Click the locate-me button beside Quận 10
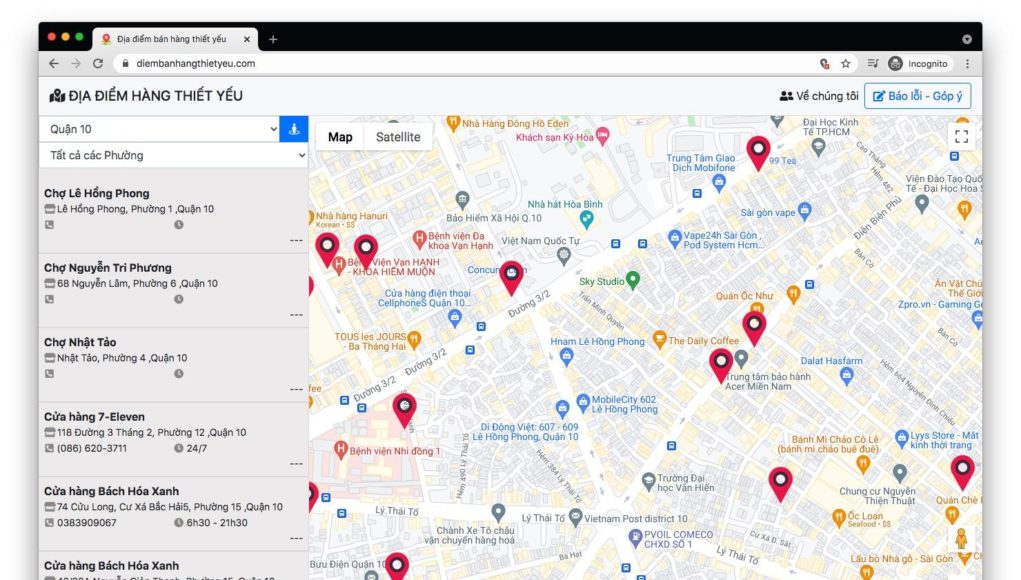This screenshot has height=580, width=1021. pos(294,129)
